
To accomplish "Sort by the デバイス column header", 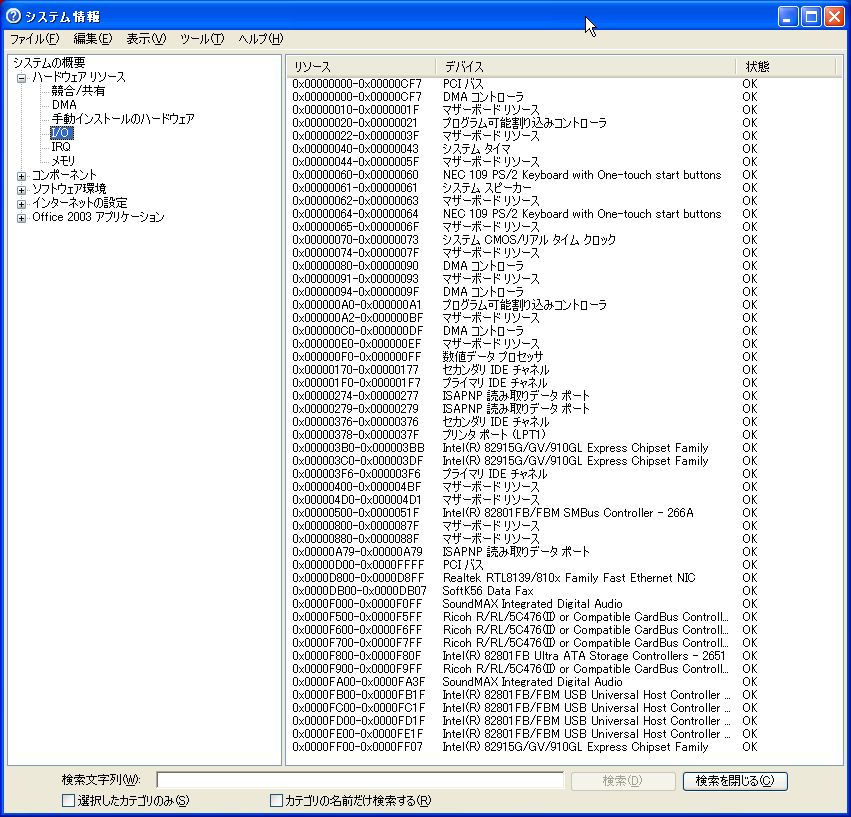I will click(x=585, y=66).
